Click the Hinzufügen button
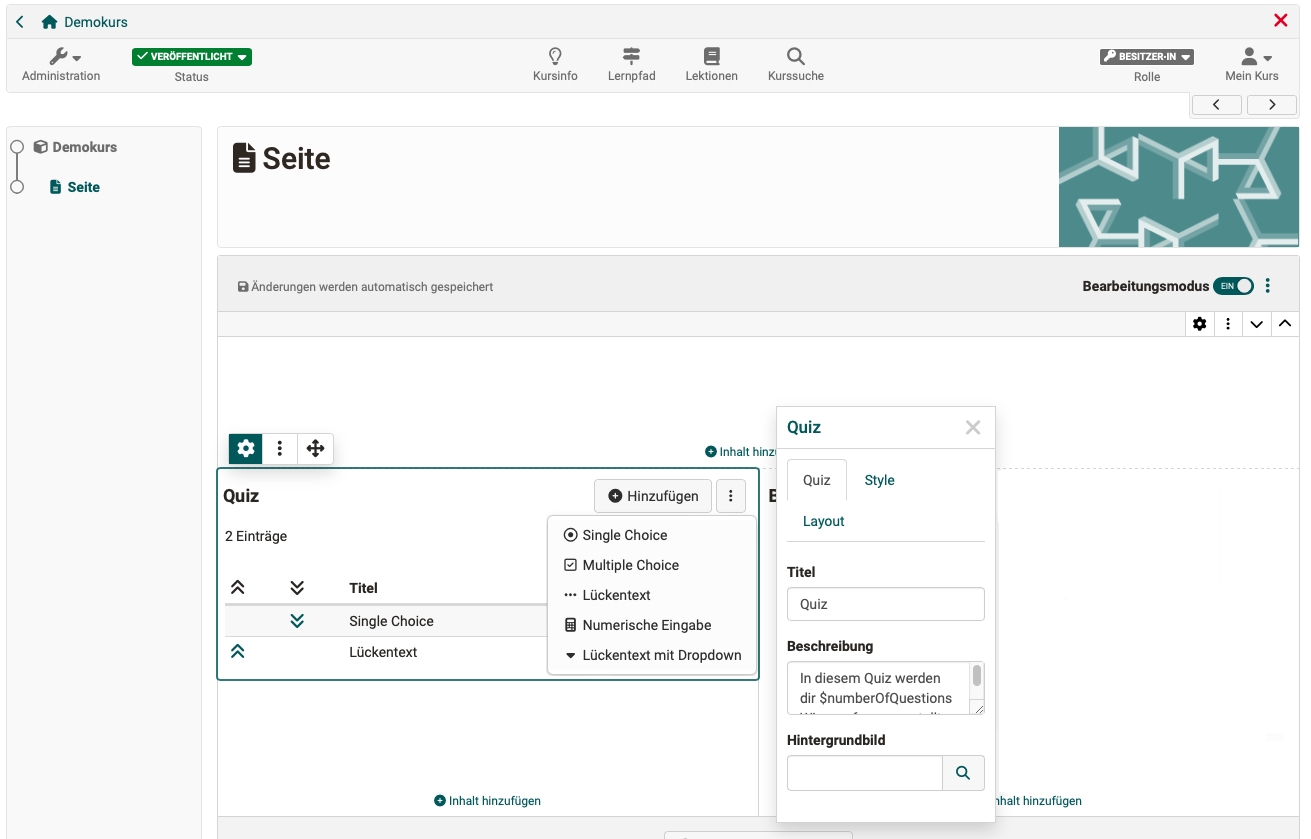Viewport: 1311px width, 839px height. 653,496
